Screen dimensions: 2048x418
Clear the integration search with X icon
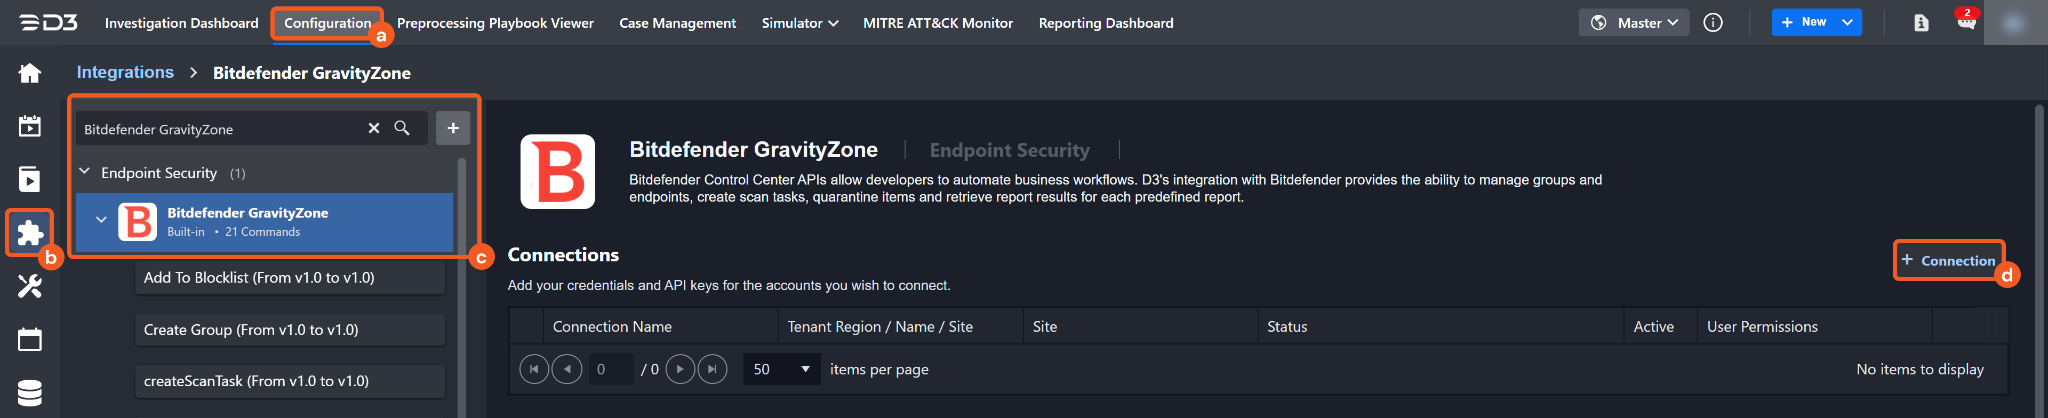[374, 128]
